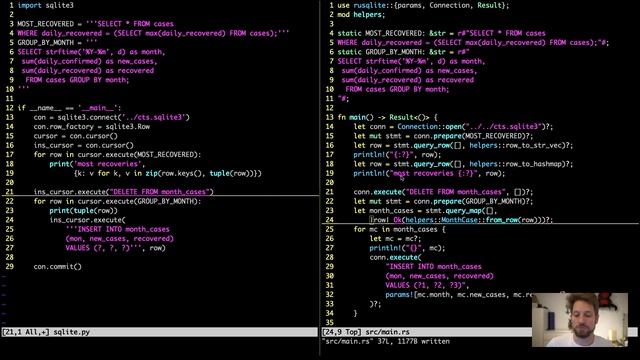
Task: Click the helpers::MonthCase::from_row line
Action: tap(461, 220)
